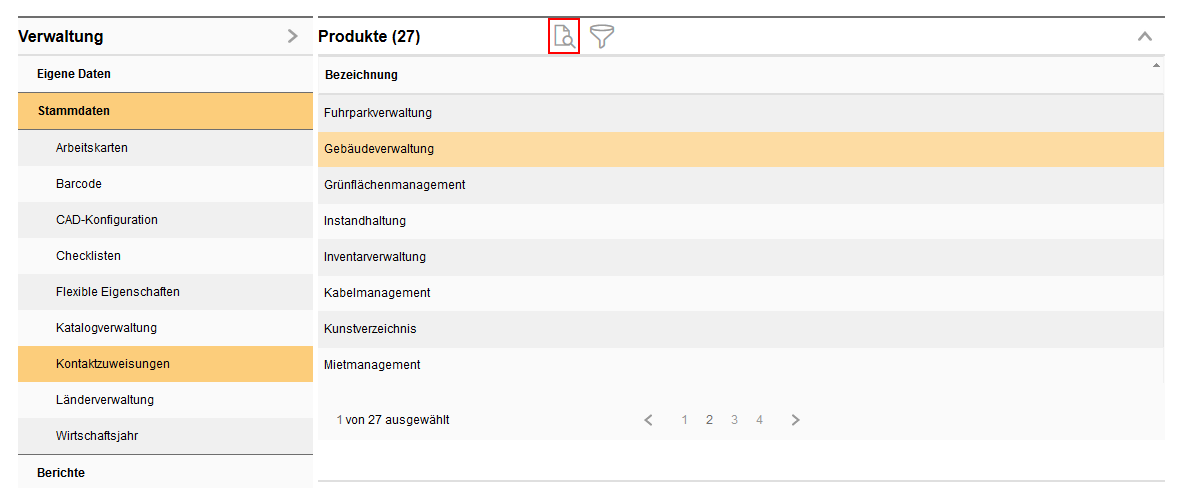The height and width of the screenshot is (488, 1184).
Task: Open Eigene Daten menu section
Action: [74, 74]
